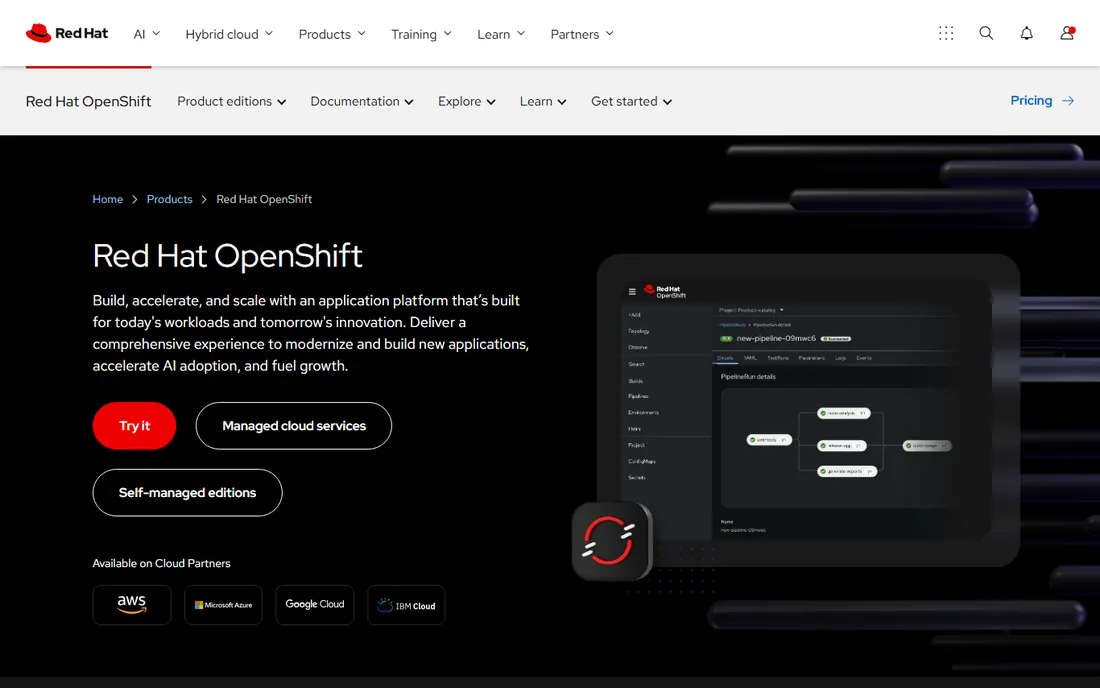Click the Available on Cloud Partners label

point(161,563)
